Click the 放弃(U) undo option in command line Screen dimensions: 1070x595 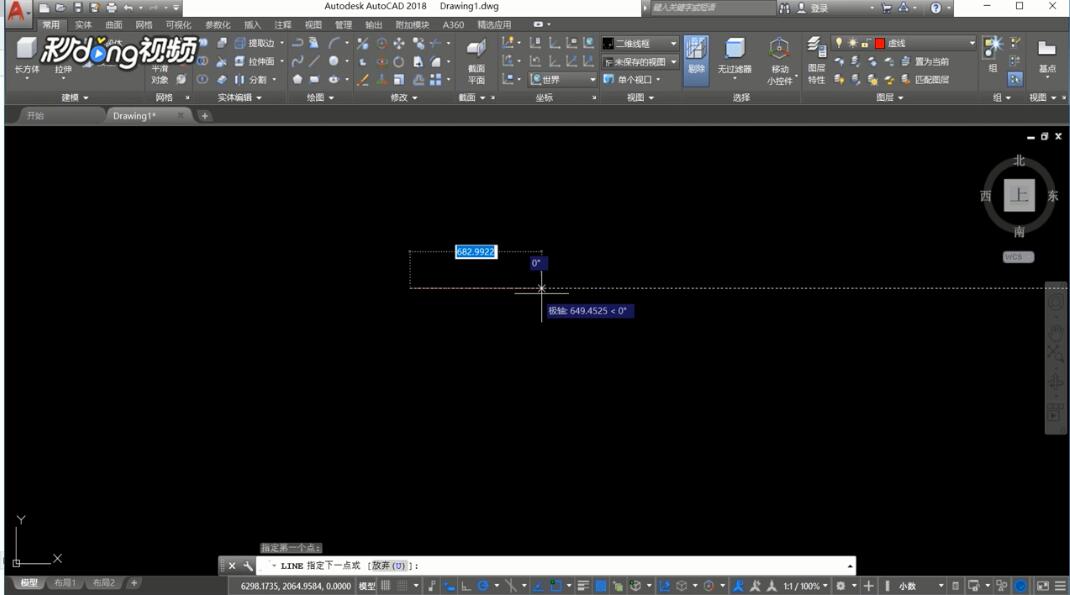click(389, 566)
